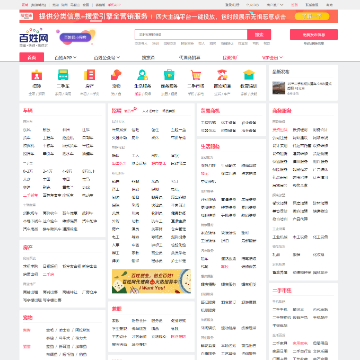Open the second-hand goods shopping cart icon

(x=196, y=75)
